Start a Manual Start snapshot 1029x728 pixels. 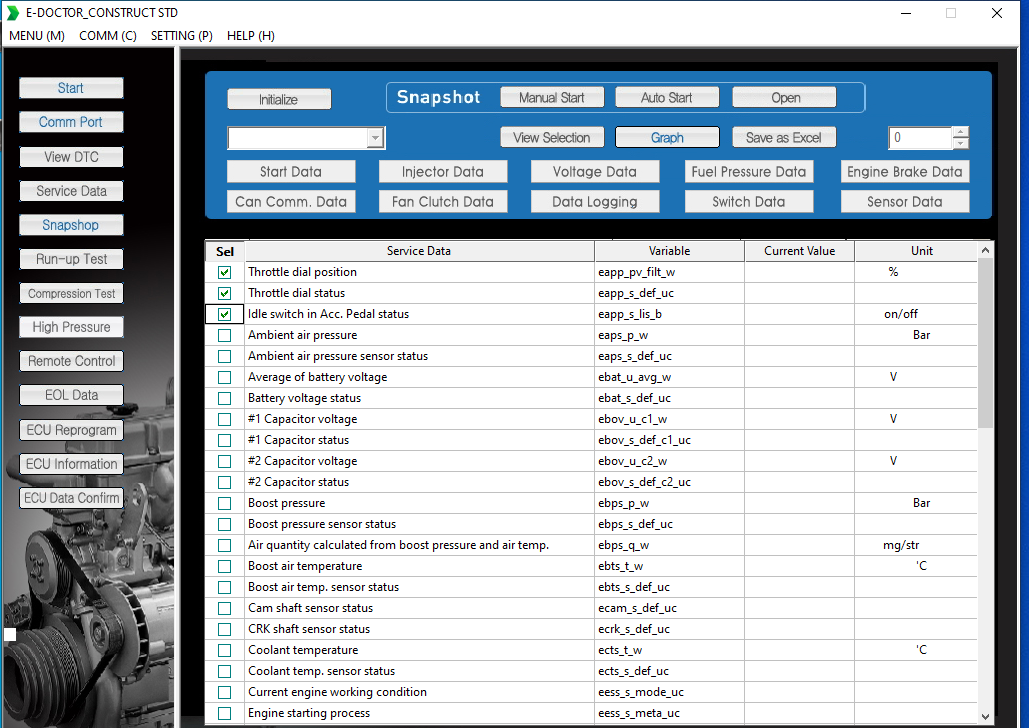click(551, 97)
